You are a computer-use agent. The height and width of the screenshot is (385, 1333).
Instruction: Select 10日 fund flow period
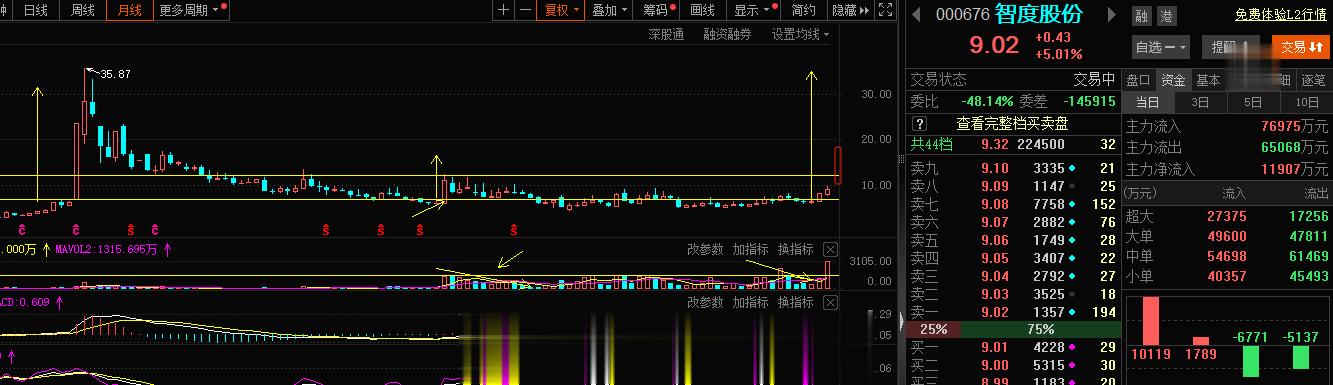(x=1306, y=102)
